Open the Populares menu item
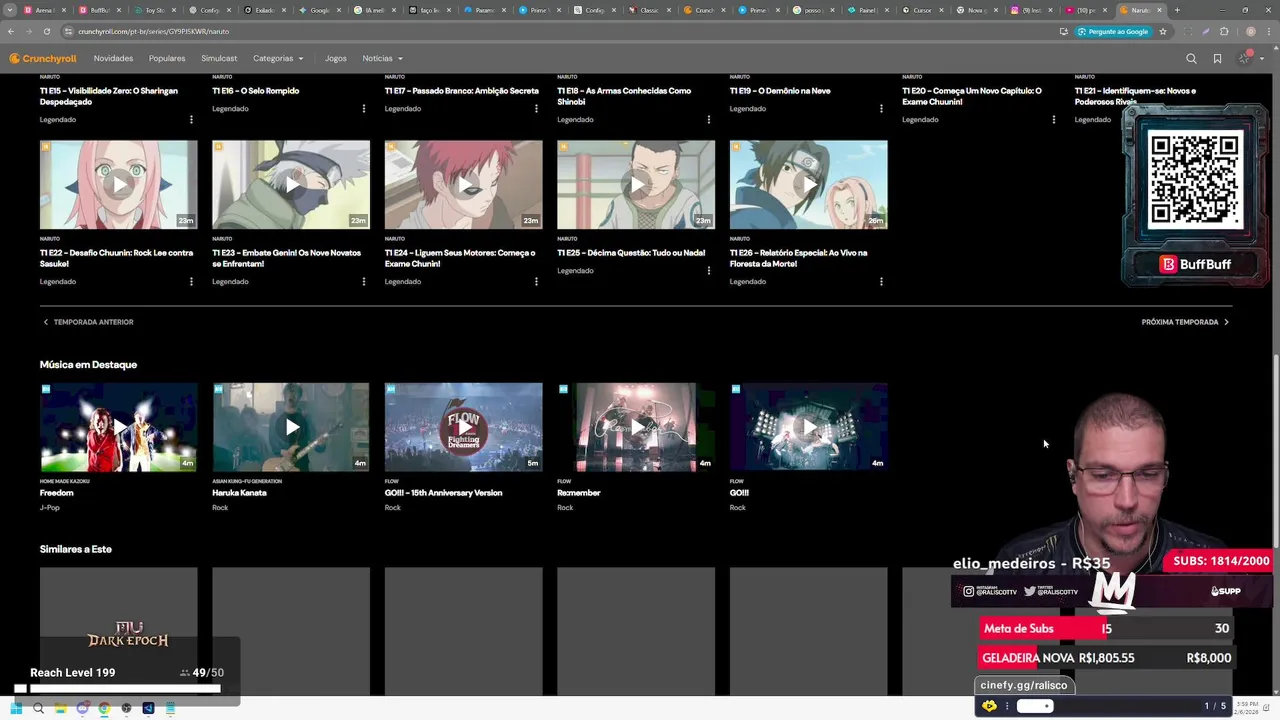 tap(167, 59)
